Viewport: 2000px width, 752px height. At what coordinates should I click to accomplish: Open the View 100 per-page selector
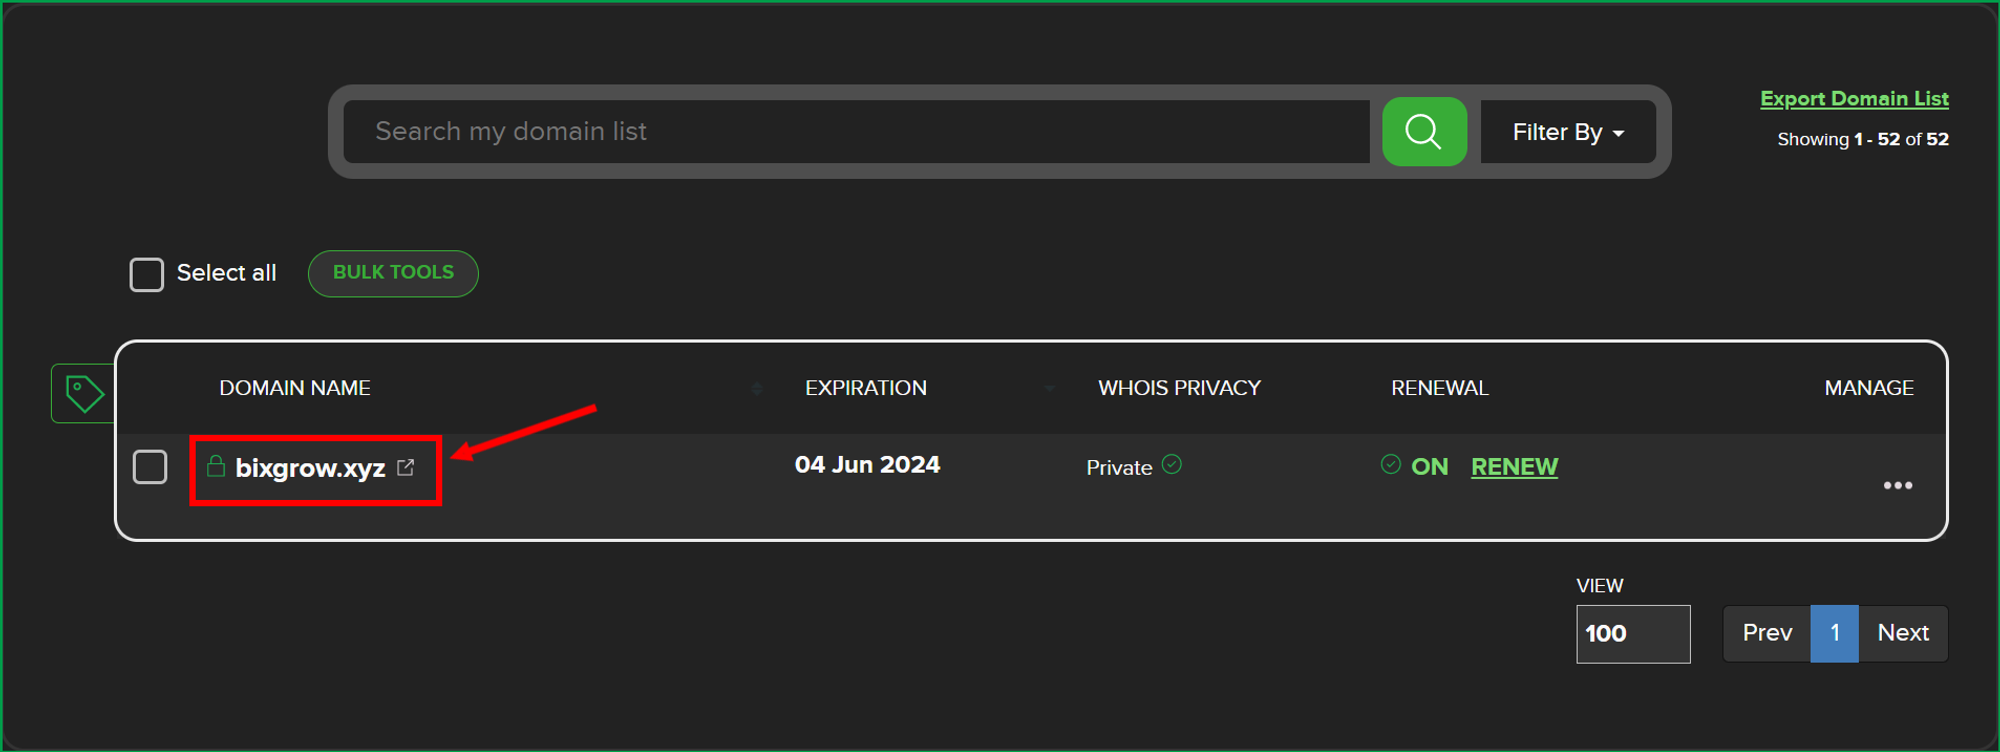pos(1632,634)
